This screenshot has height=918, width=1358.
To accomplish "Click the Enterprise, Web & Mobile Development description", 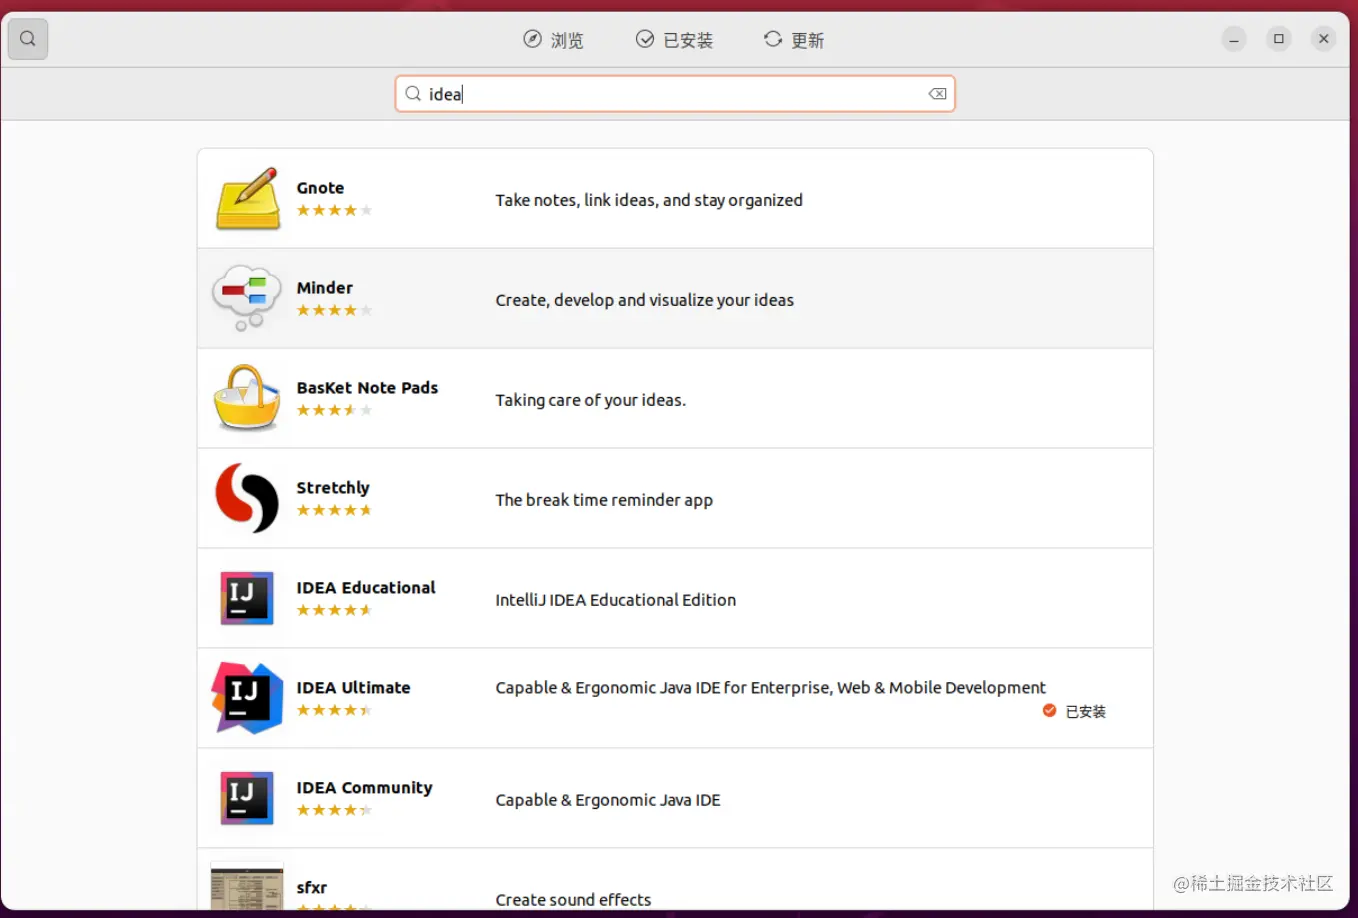I will click(770, 688).
